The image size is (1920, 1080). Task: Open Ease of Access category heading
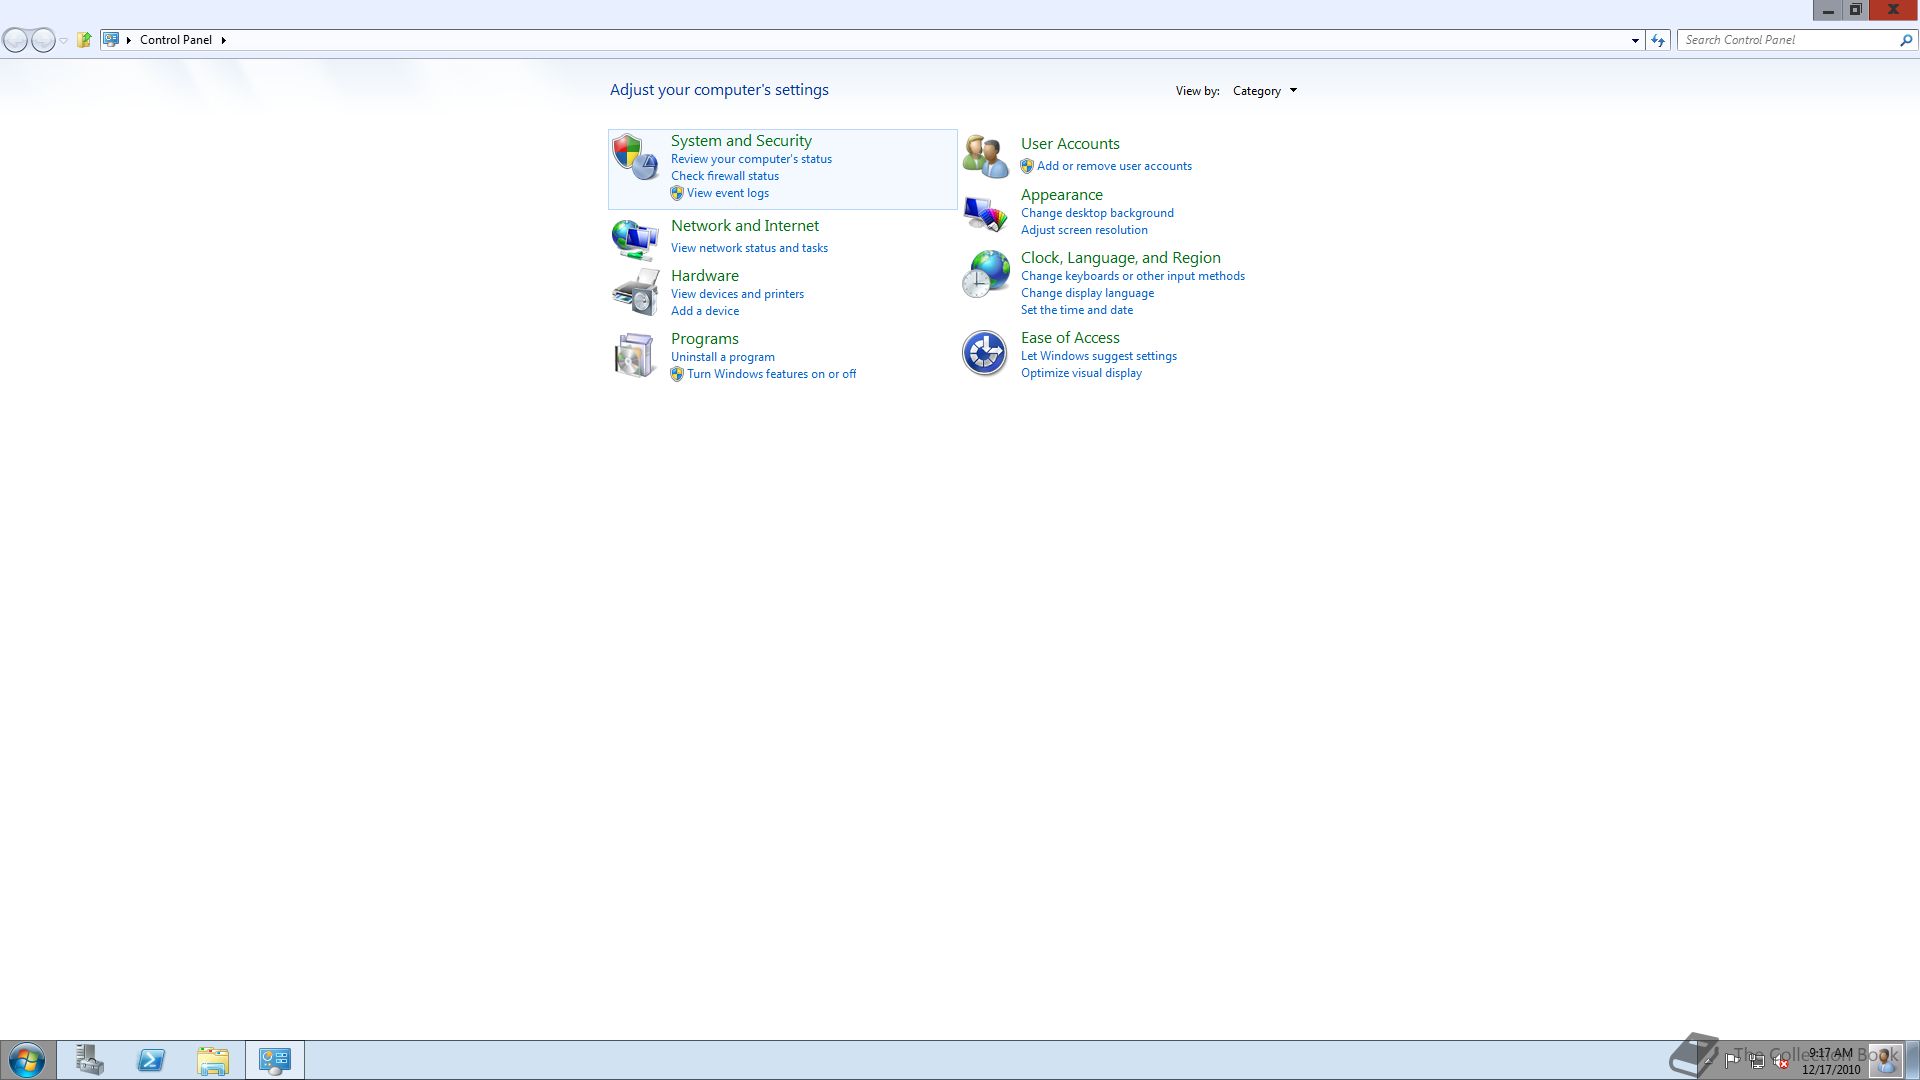coord(1070,338)
